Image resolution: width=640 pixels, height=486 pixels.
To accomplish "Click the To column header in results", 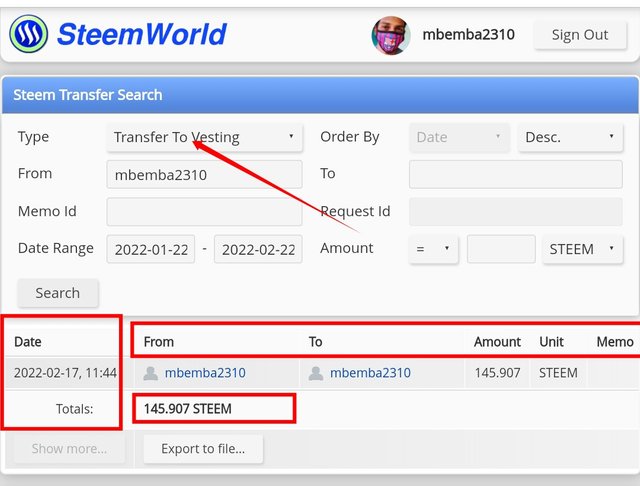I will point(316,342).
